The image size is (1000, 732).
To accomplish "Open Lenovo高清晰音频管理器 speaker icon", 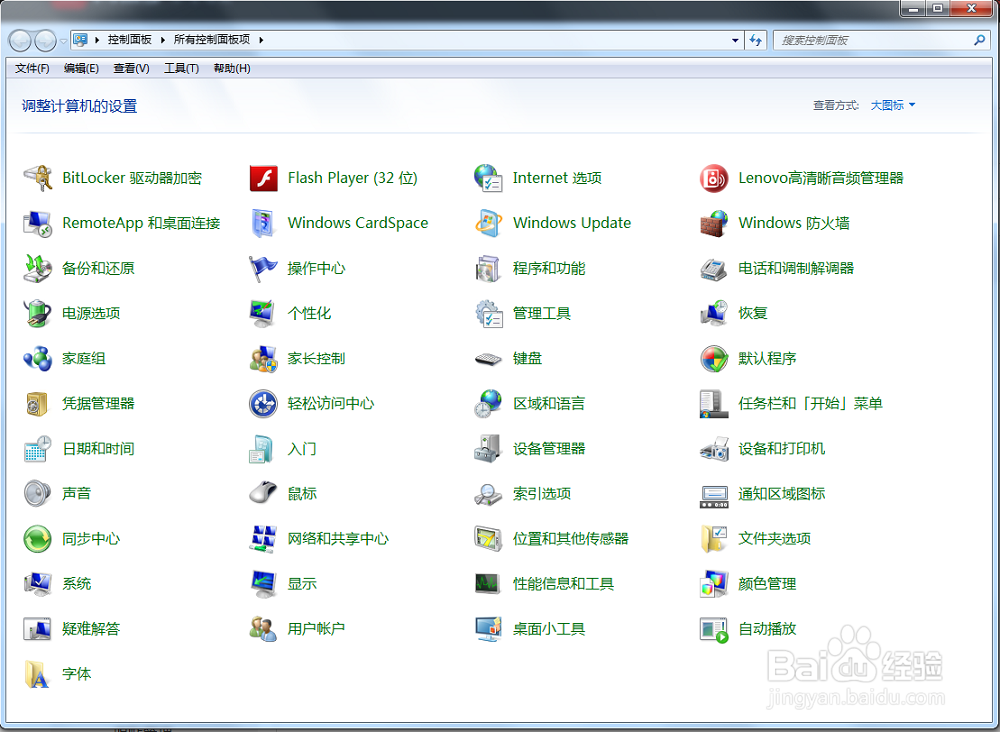I will (x=714, y=178).
